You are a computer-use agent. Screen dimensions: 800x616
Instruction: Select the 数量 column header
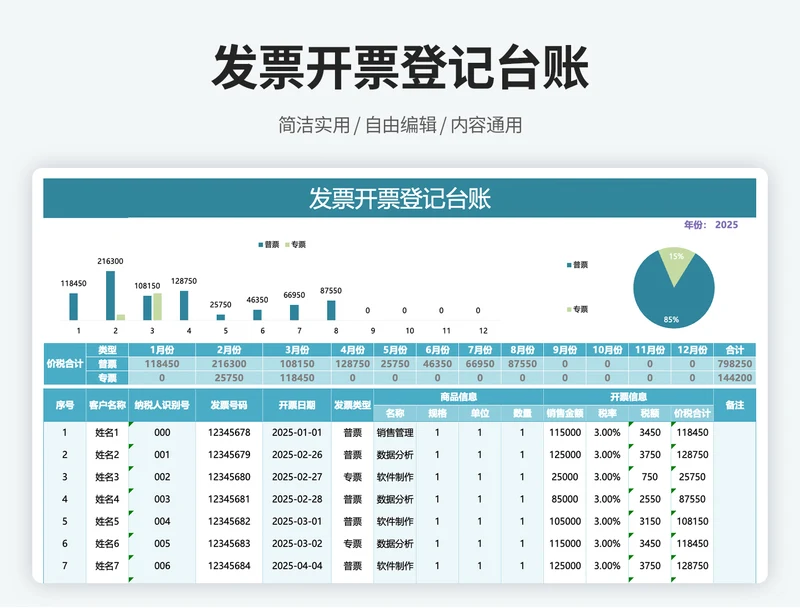(x=522, y=413)
